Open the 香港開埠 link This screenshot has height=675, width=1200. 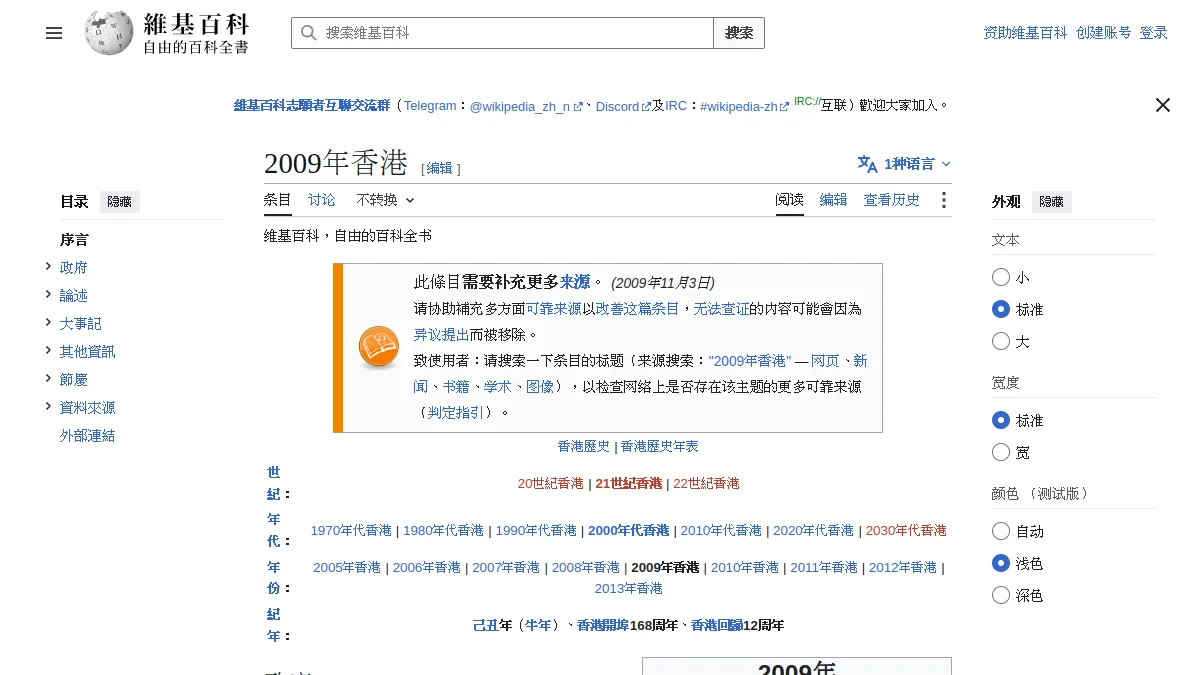click(x=603, y=626)
